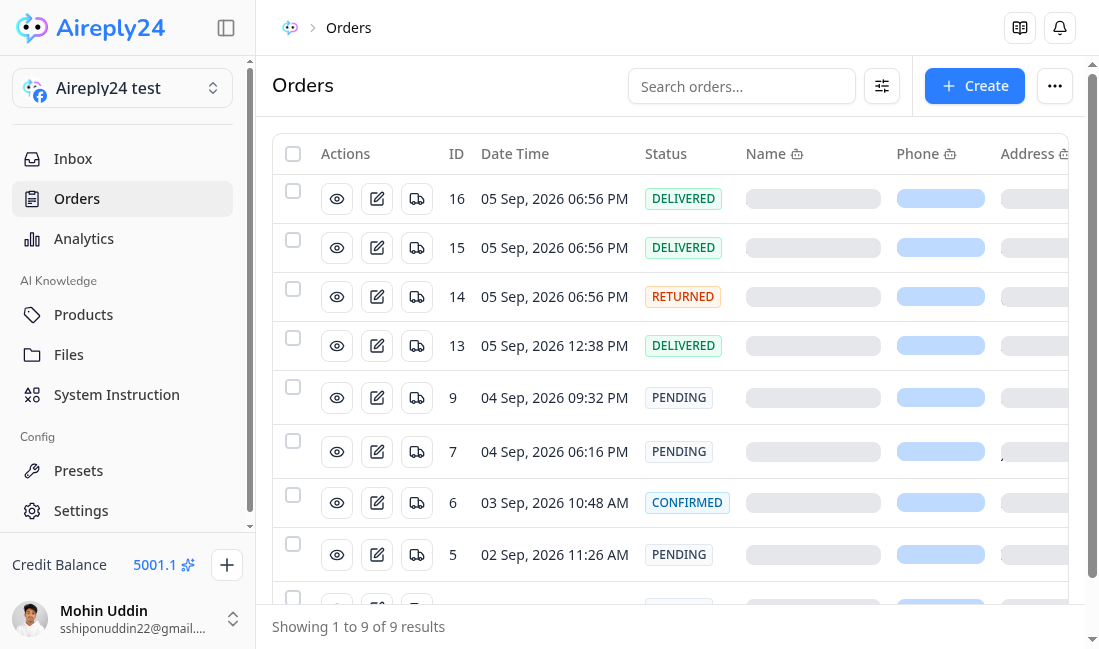
Task: Click the PENDING status badge of order 9
Action: (x=678, y=398)
